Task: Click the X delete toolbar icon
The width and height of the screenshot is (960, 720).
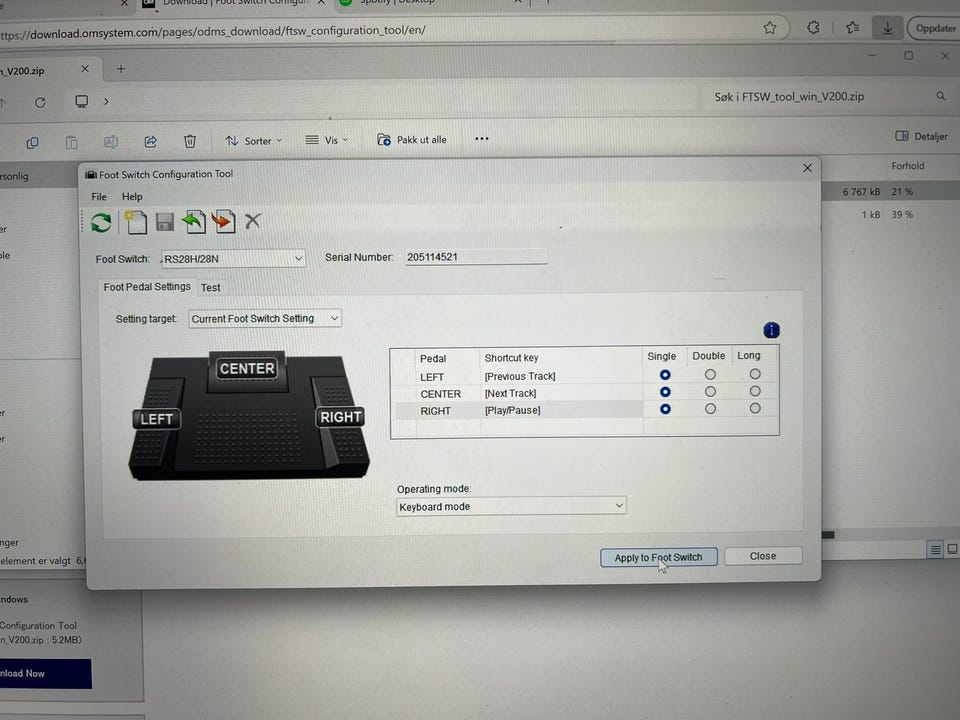Action: click(x=253, y=221)
